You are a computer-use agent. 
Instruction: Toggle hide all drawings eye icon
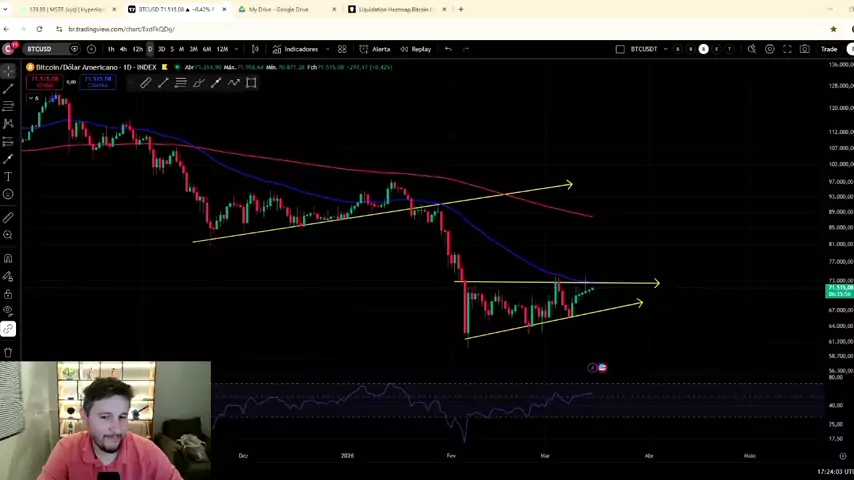(x=8, y=311)
